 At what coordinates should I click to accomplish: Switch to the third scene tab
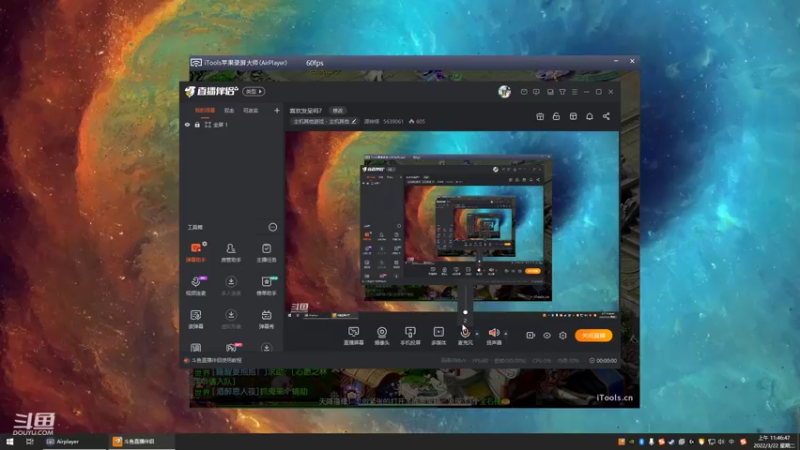[251, 110]
